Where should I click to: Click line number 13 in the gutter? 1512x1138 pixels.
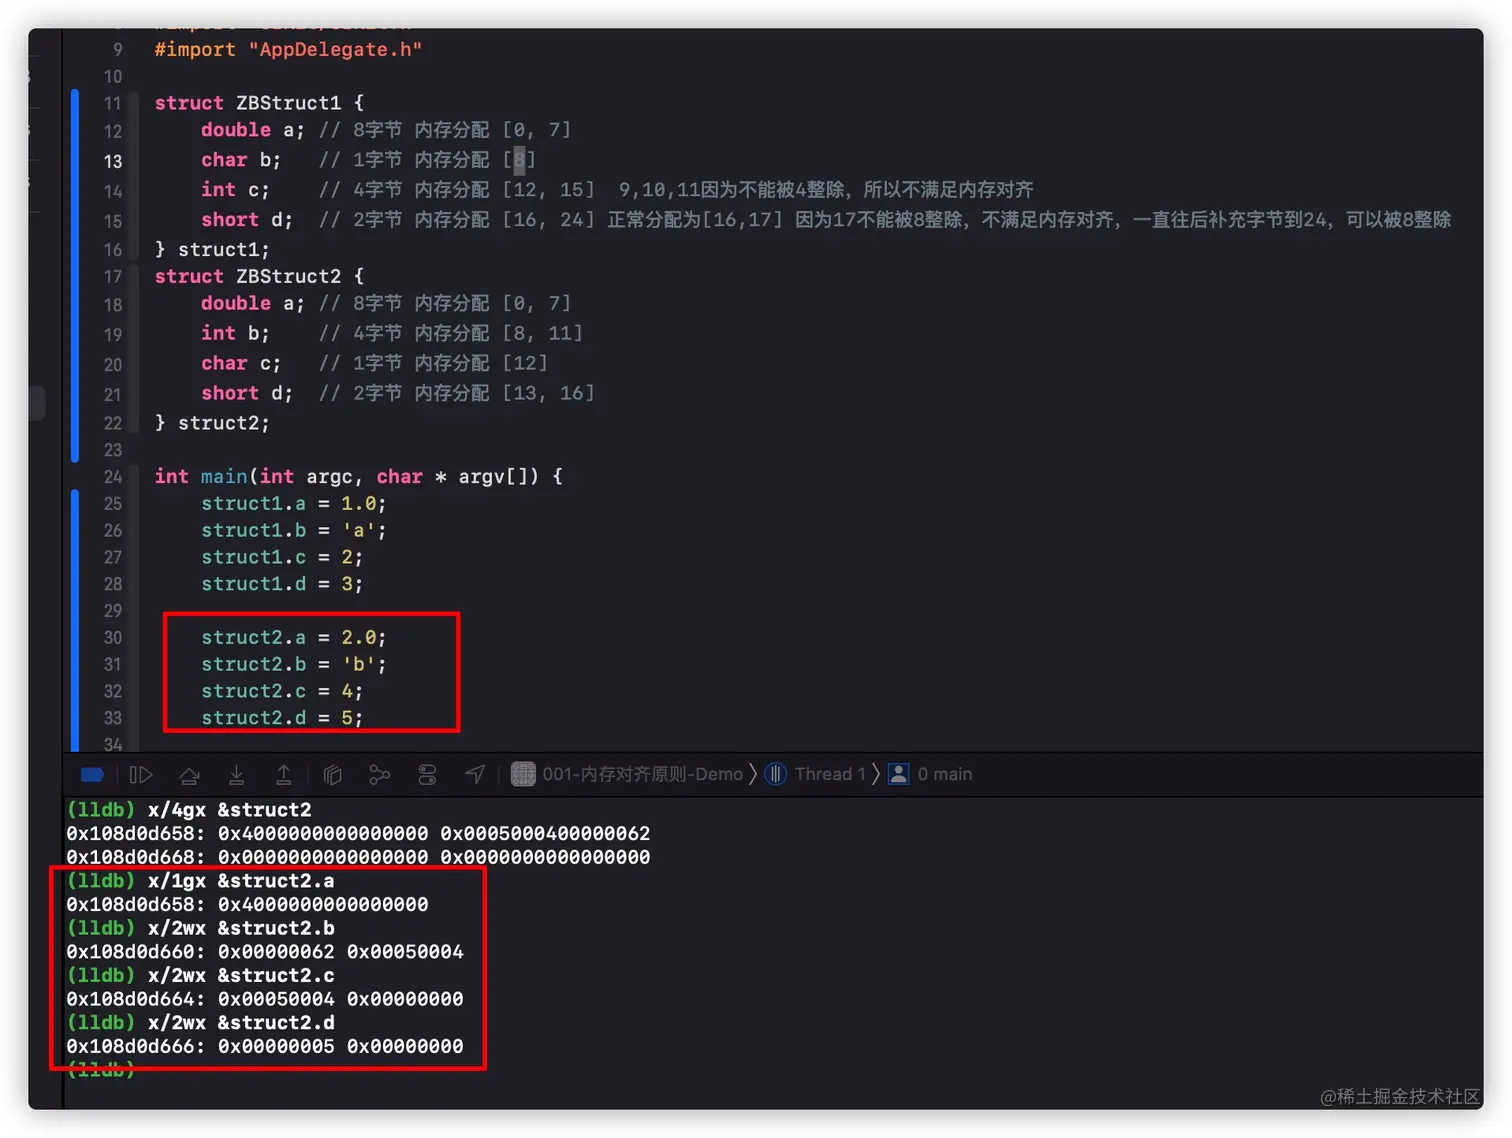(113, 161)
